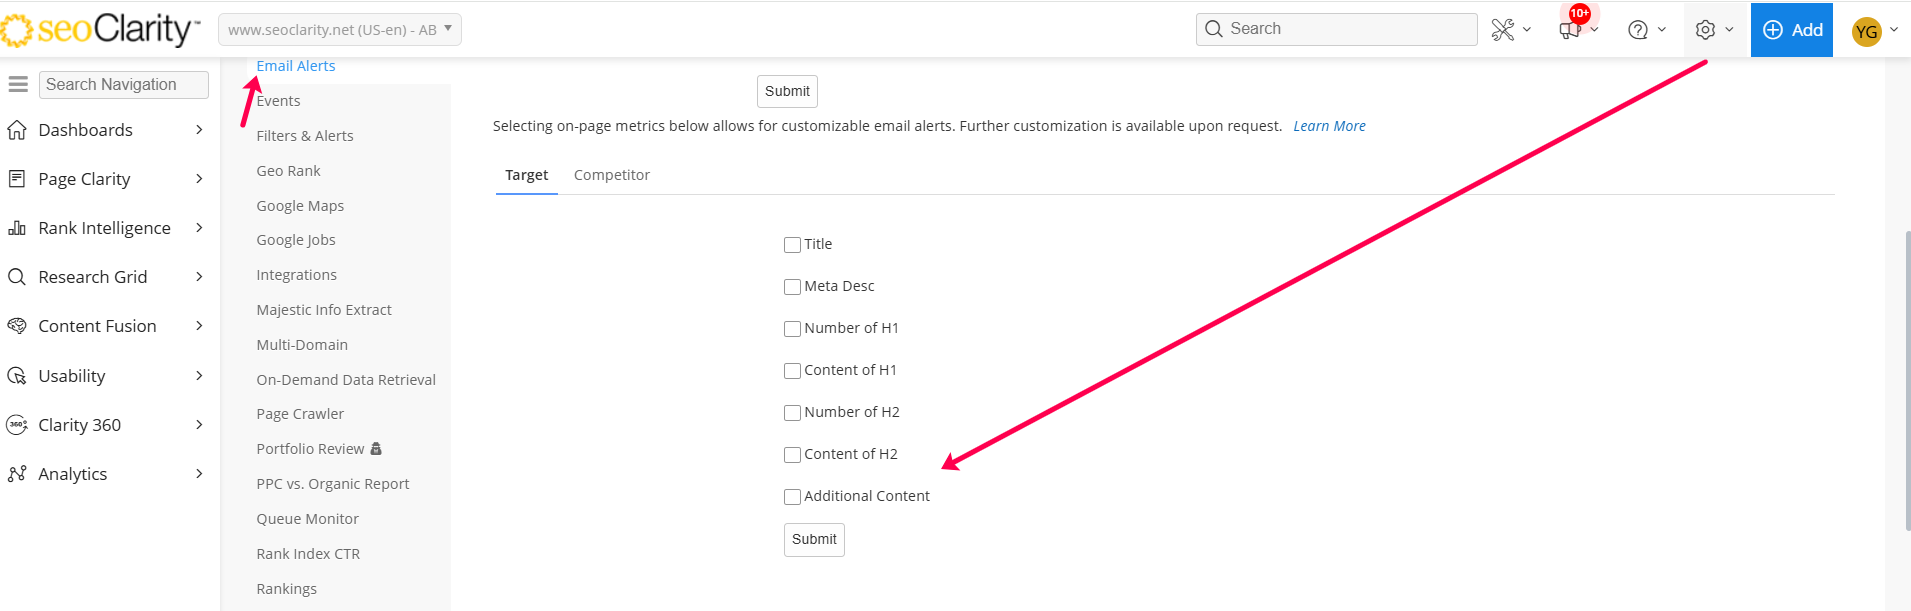Click the help question mark icon
This screenshot has width=1911, height=611.
[x=1638, y=30]
